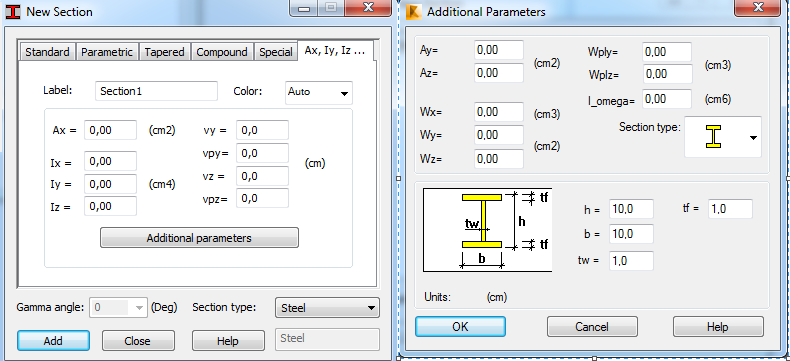Click the vz input field
The image size is (790, 361).
(262, 176)
